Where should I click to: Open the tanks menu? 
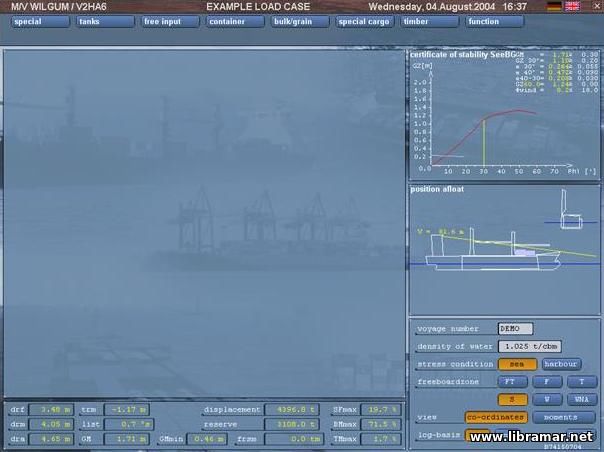100,21
